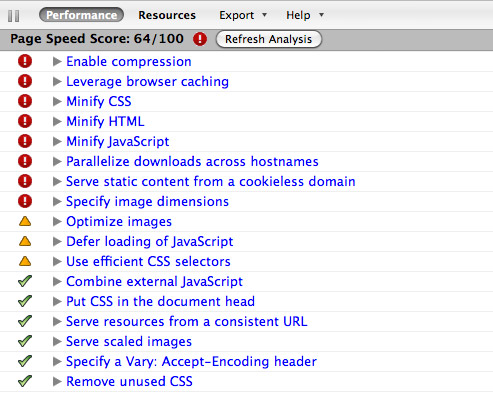Click green checkmark beside Combine external JavaScript
This screenshot has width=493, height=394.
click(25, 281)
